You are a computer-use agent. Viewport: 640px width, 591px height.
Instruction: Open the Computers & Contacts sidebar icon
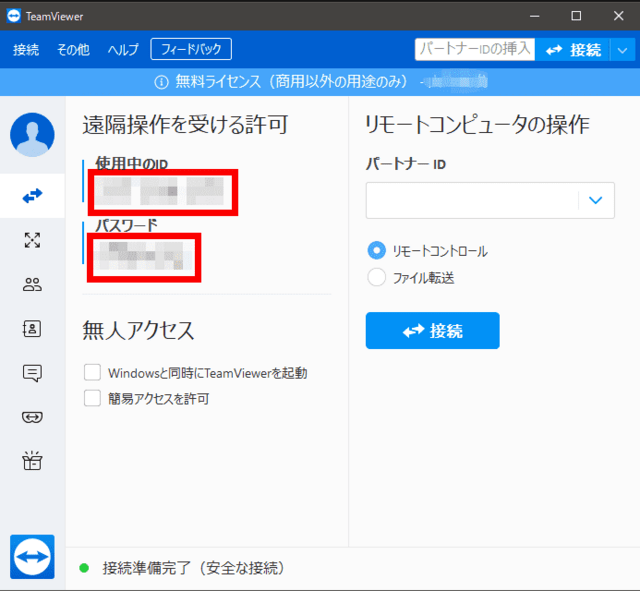[32, 328]
